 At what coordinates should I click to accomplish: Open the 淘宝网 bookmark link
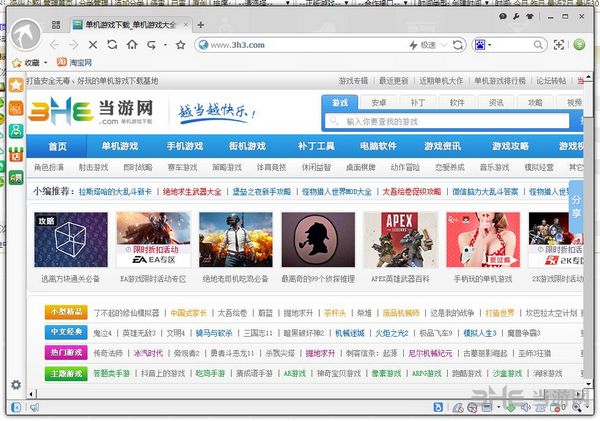(x=74, y=62)
